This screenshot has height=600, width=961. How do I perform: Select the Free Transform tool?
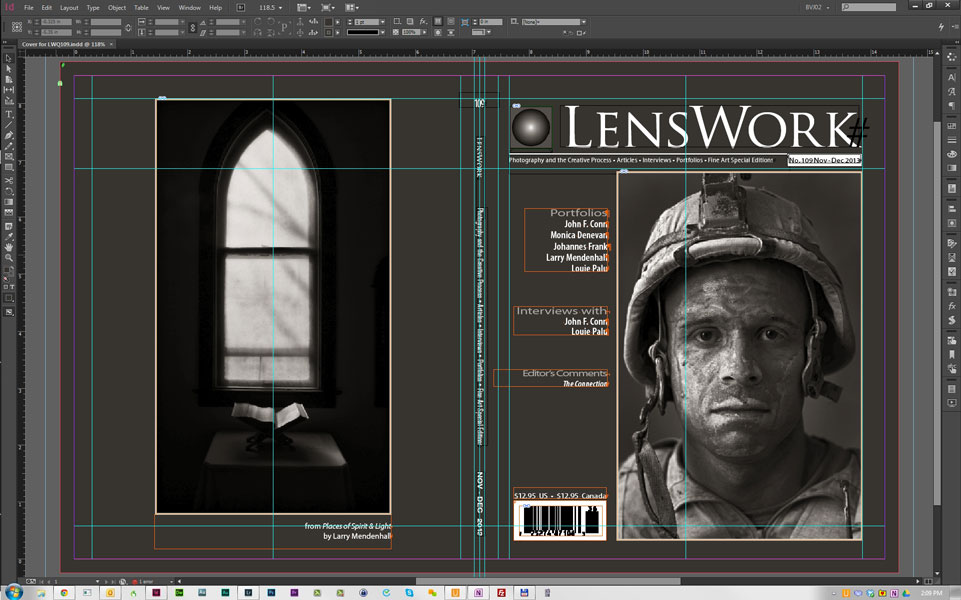coord(9,191)
